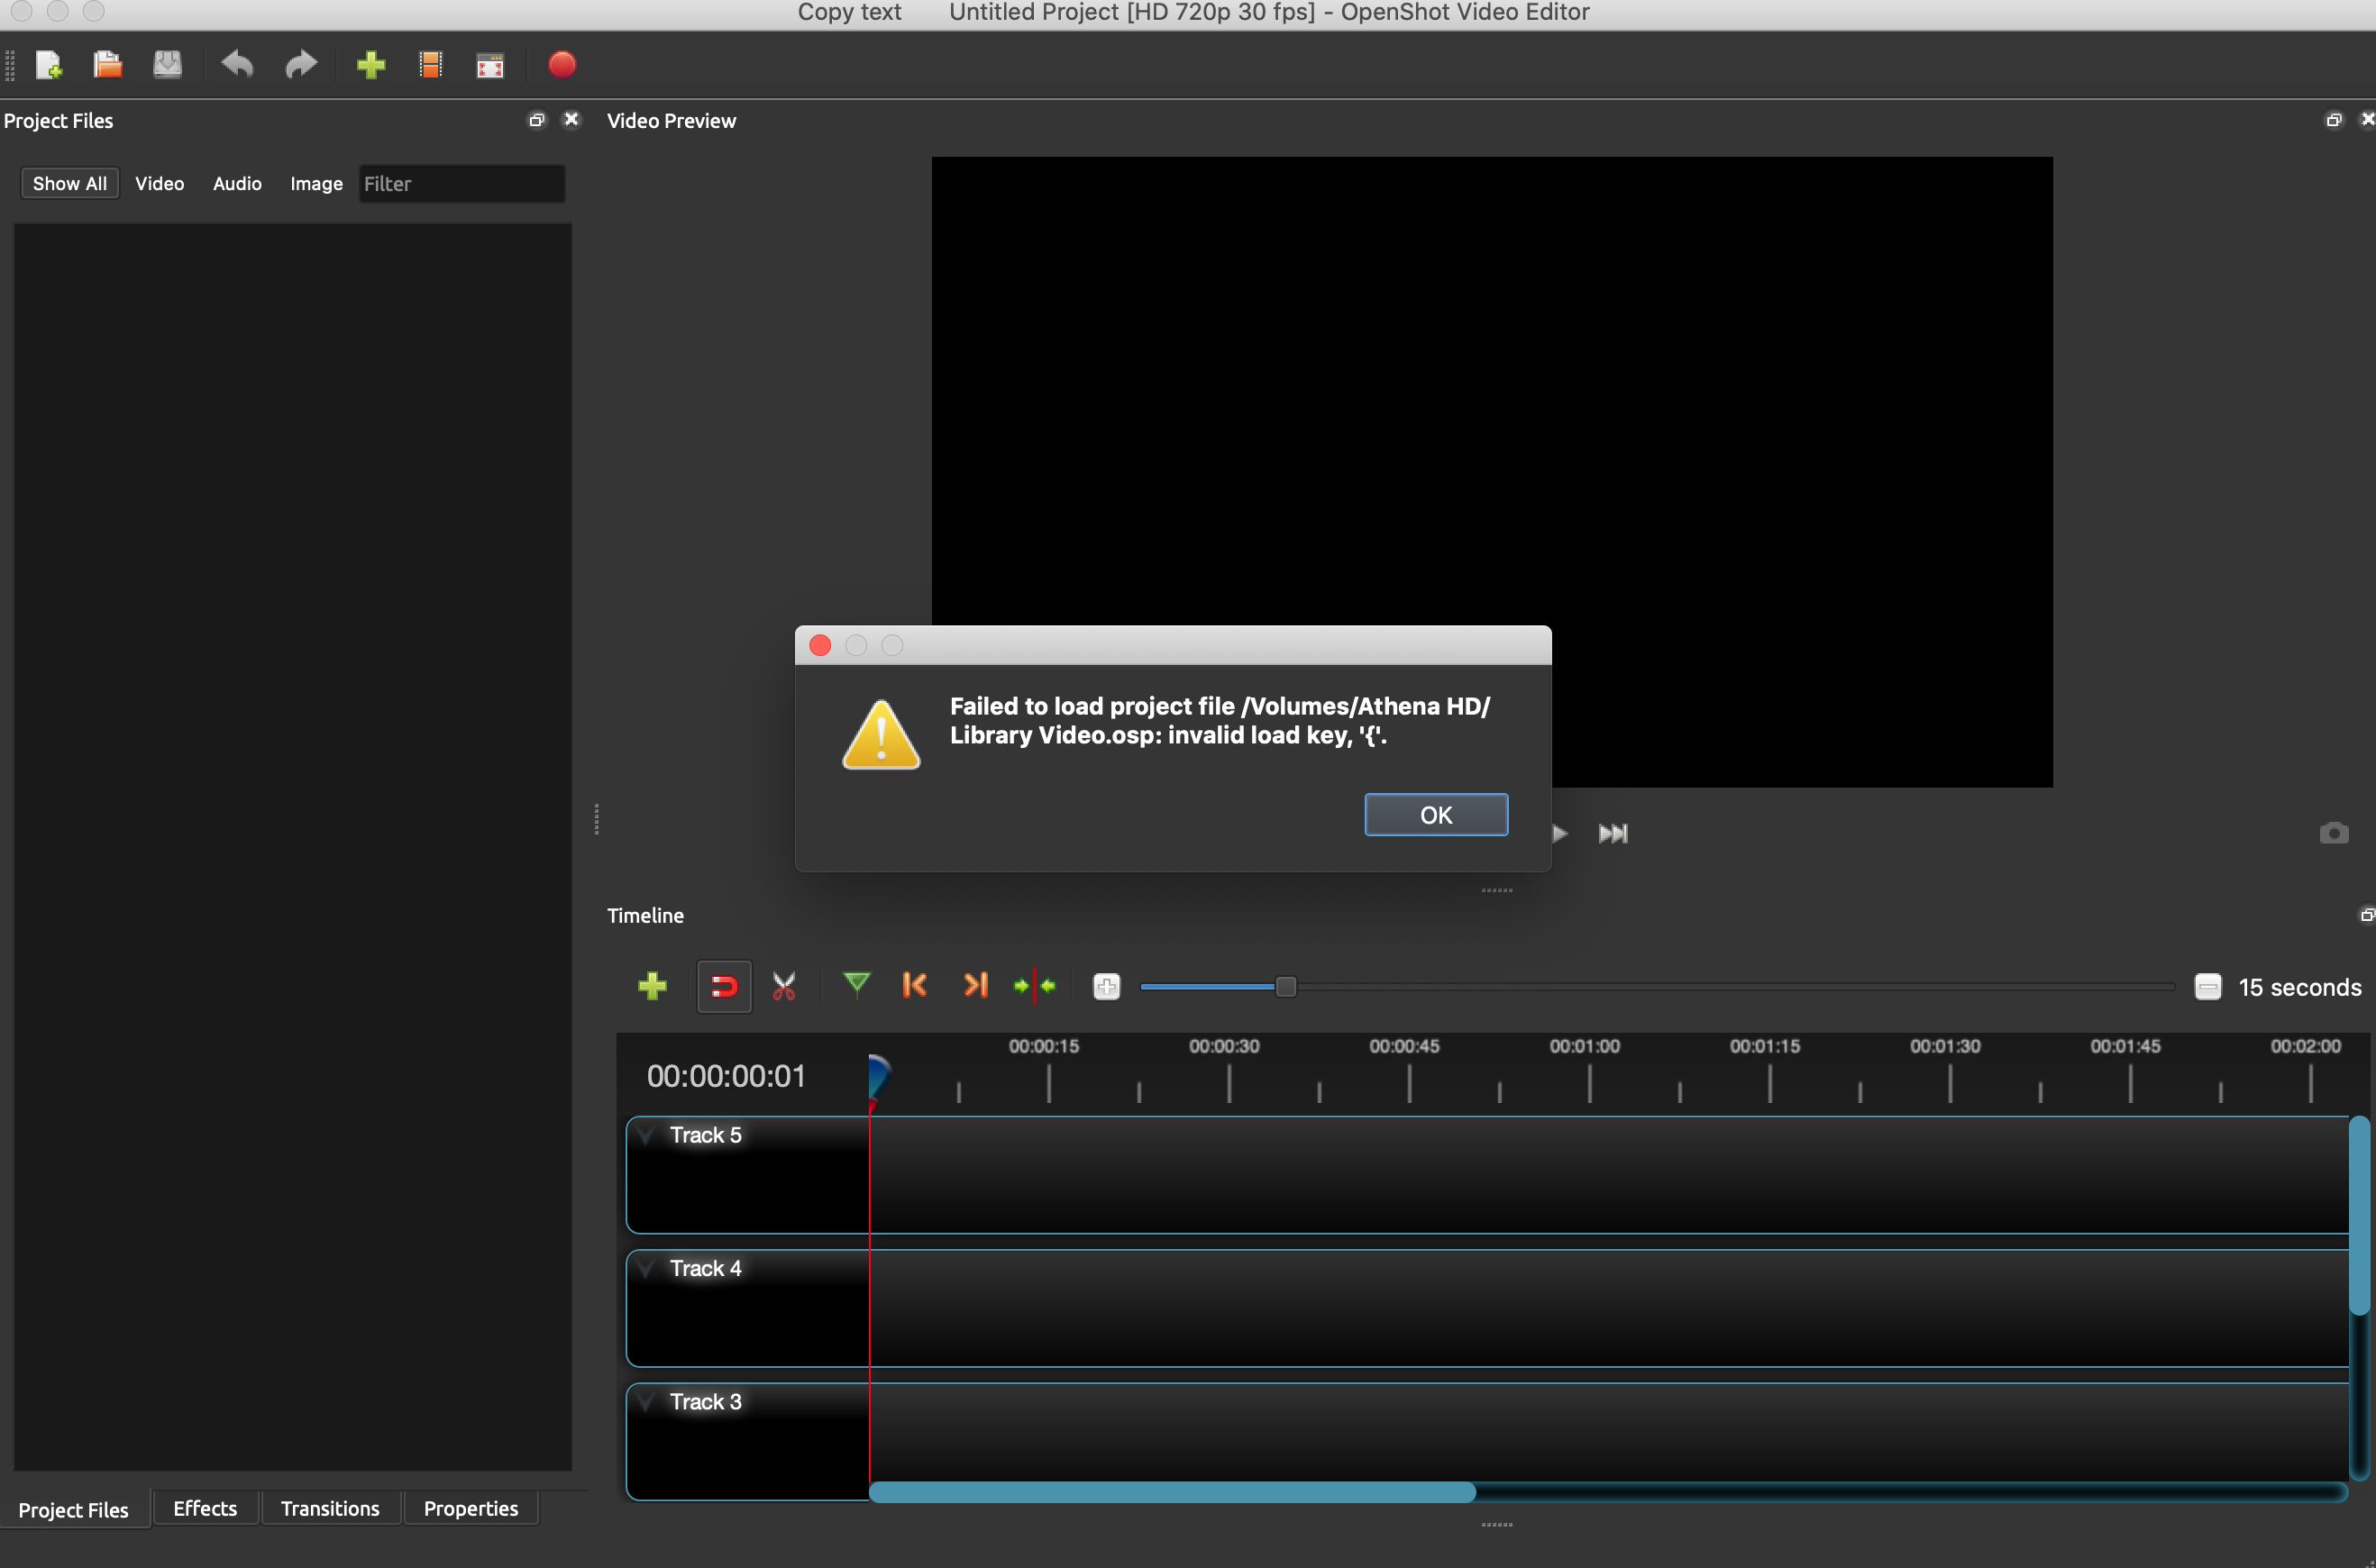2376x1568 pixels.
Task: Add a track with the timeline plus icon
Action: (x=652, y=986)
